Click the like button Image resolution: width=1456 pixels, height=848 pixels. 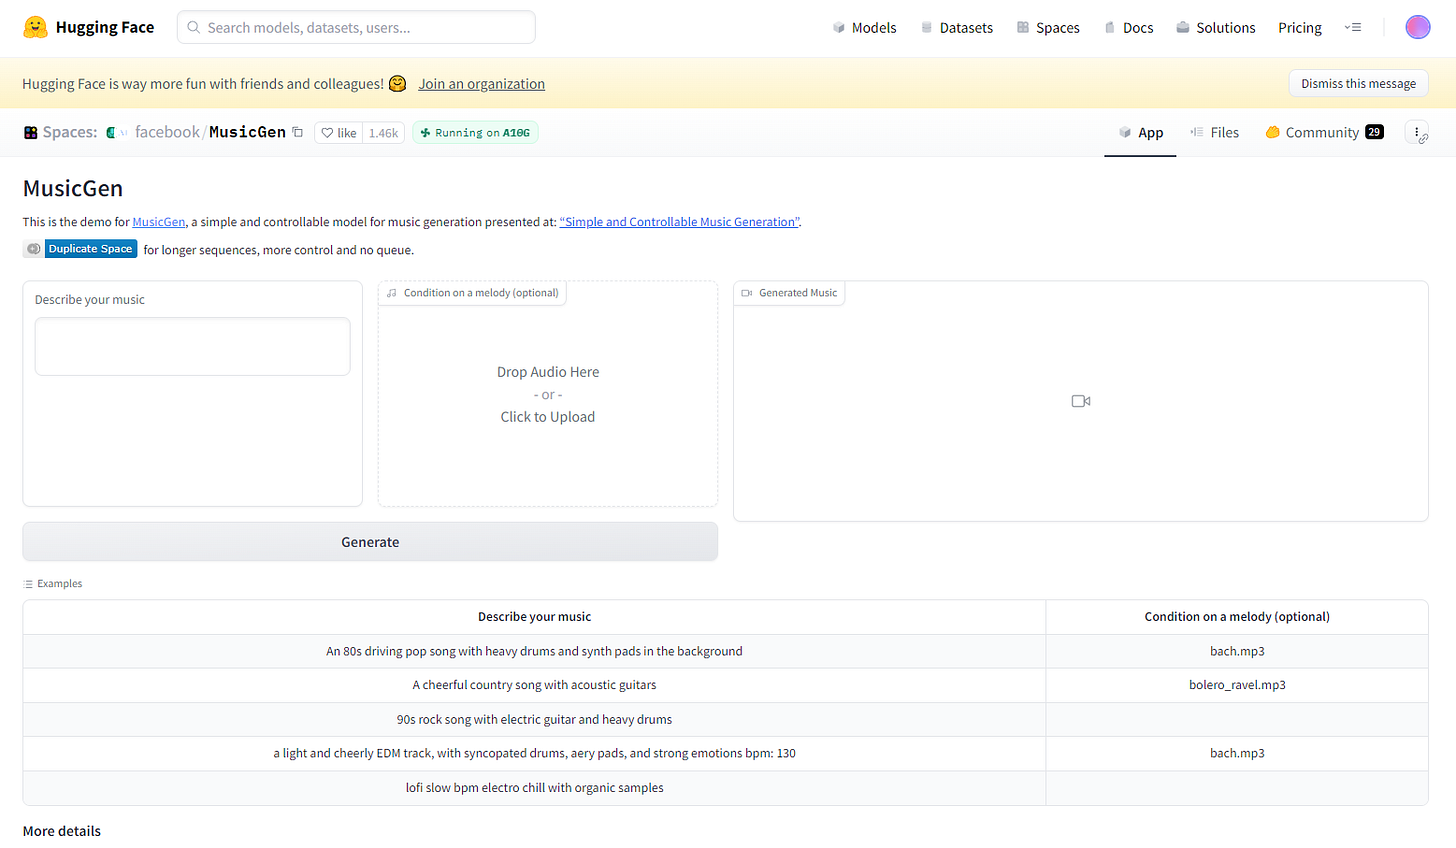(338, 133)
